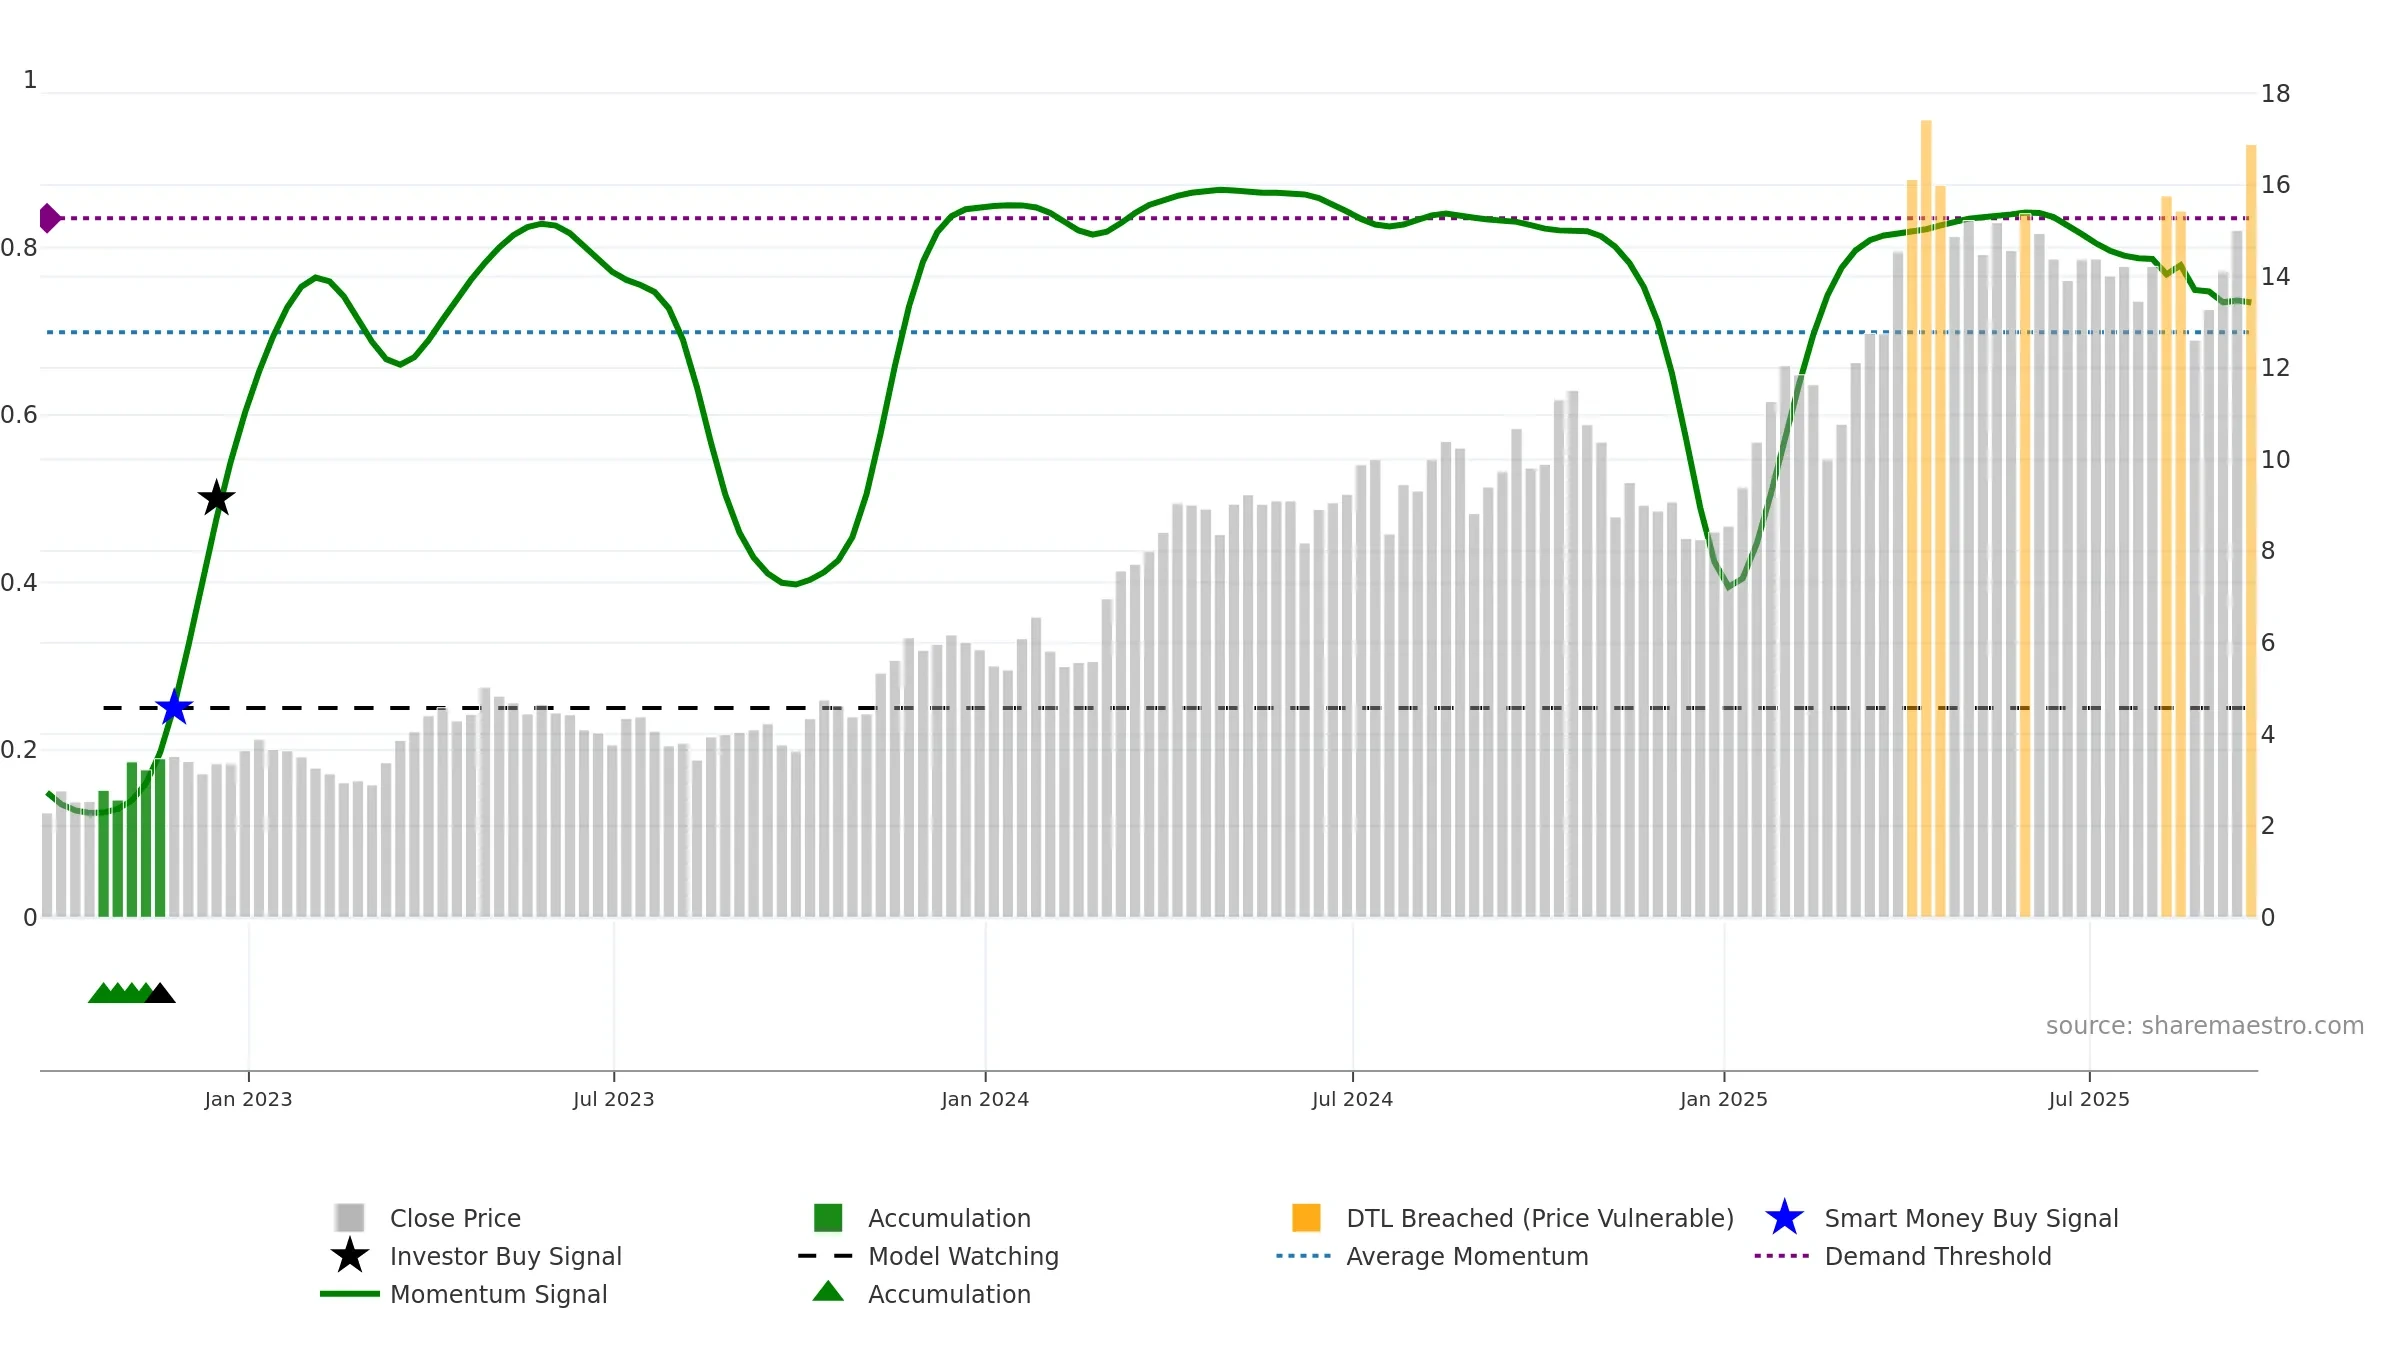Click the tallest orange bar in chart

tap(1926, 518)
